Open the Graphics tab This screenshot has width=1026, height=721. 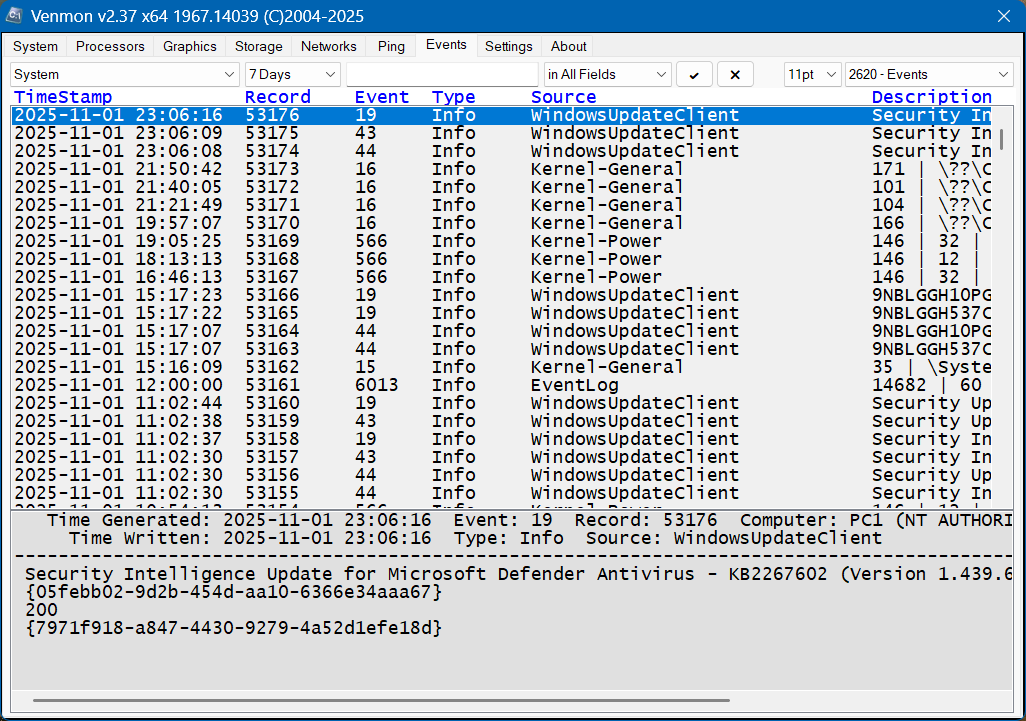[x=190, y=46]
